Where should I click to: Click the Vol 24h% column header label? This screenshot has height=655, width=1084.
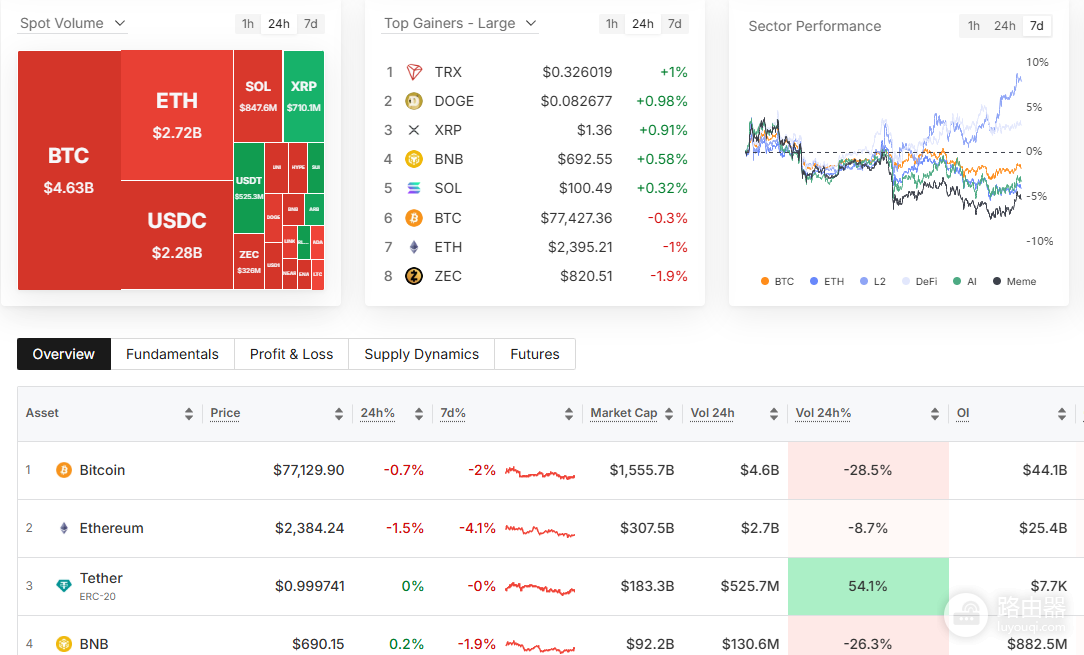(823, 413)
